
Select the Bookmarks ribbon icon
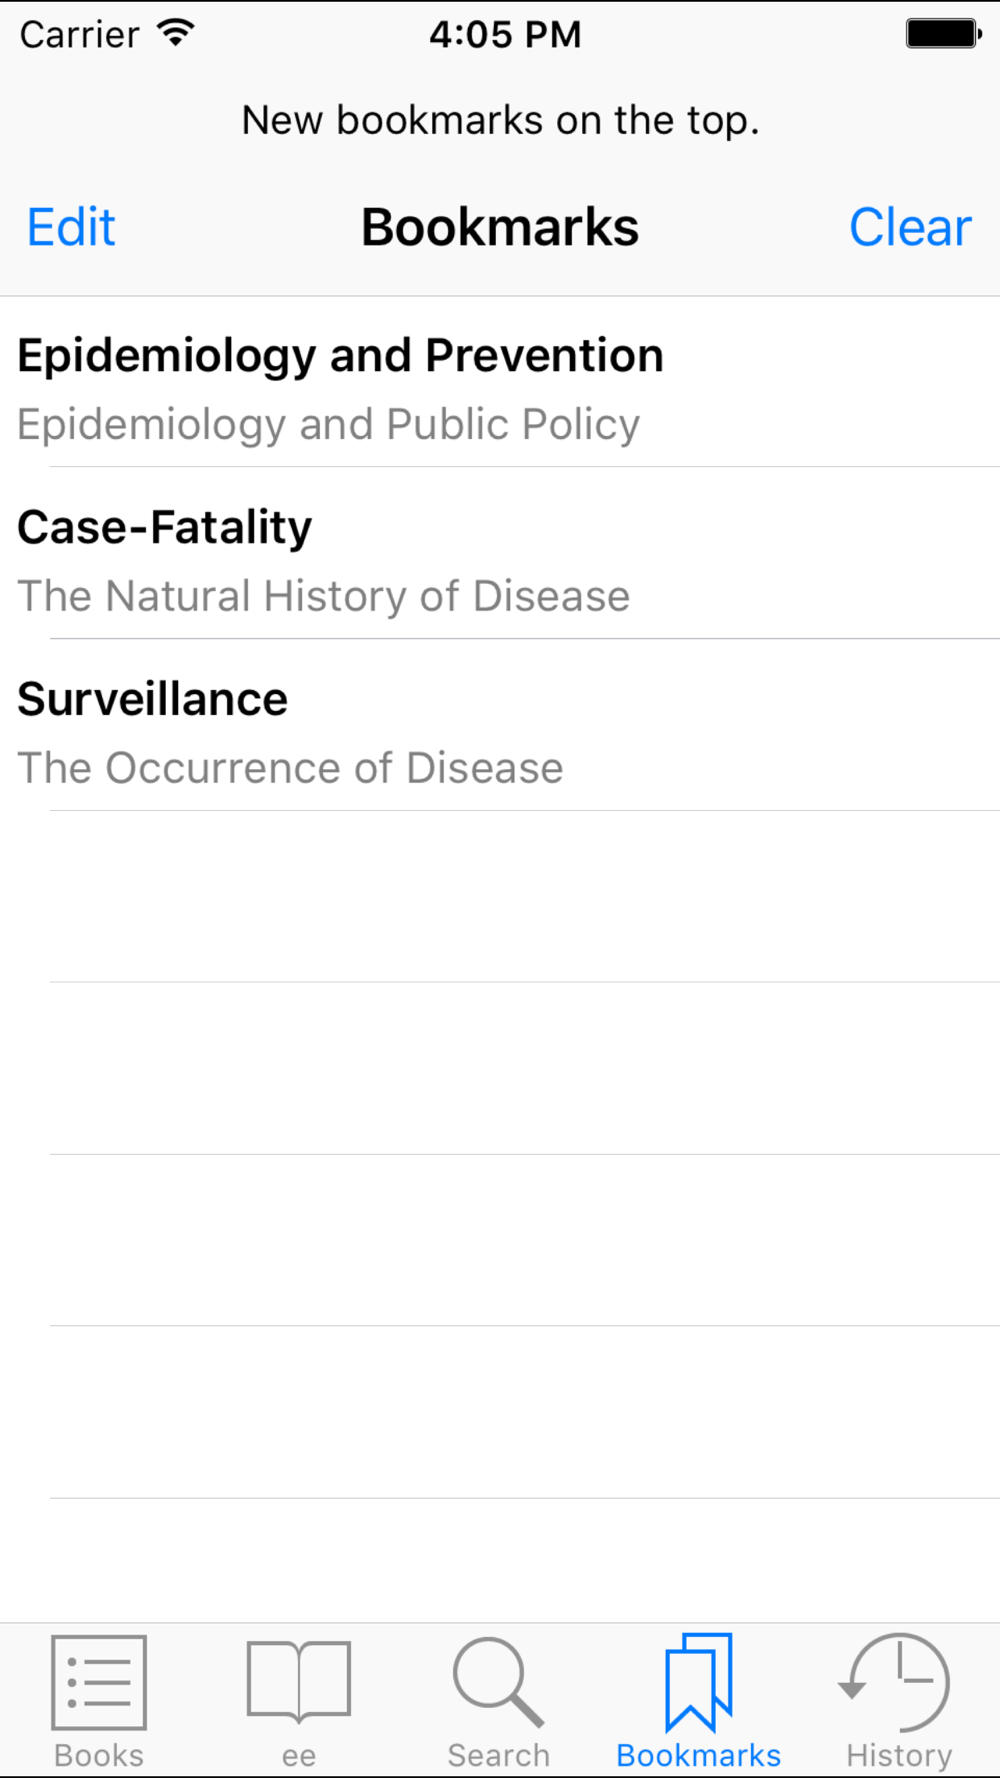click(699, 1682)
